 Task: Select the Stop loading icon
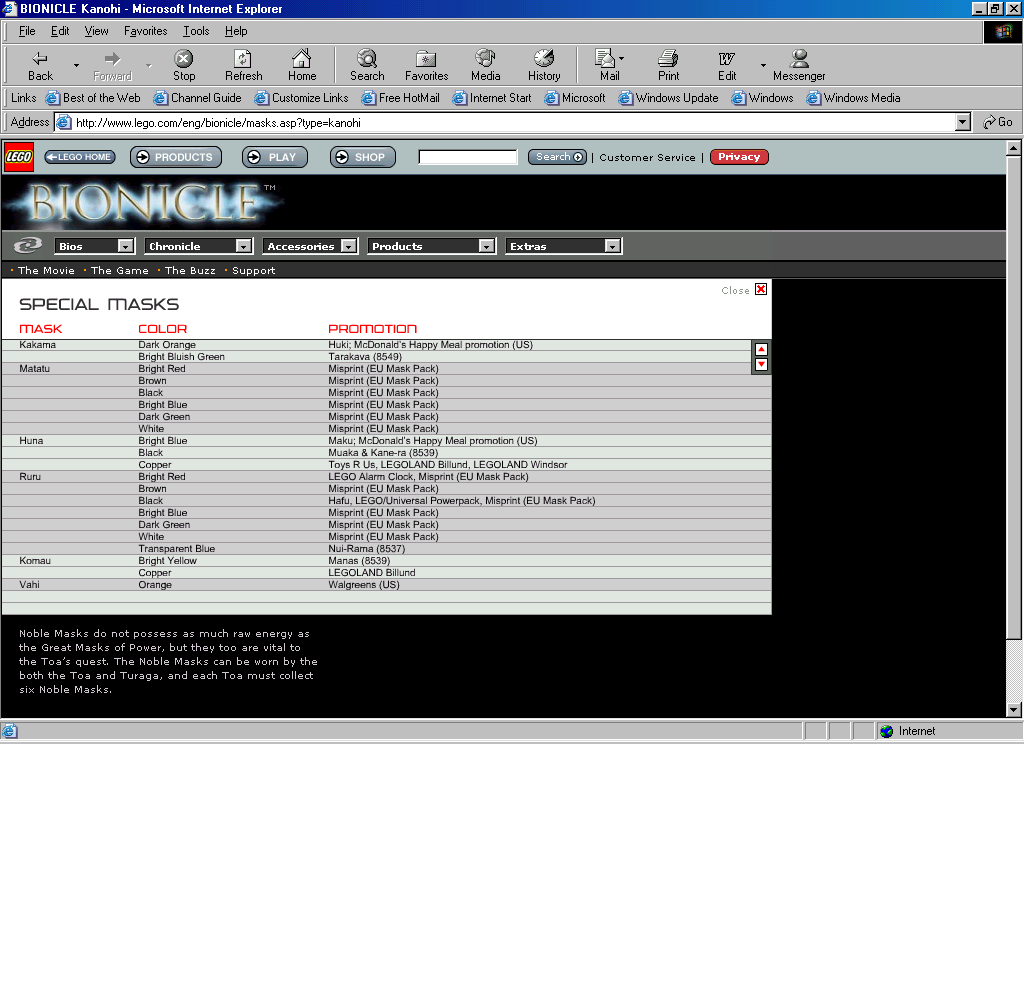[x=183, y=63]
